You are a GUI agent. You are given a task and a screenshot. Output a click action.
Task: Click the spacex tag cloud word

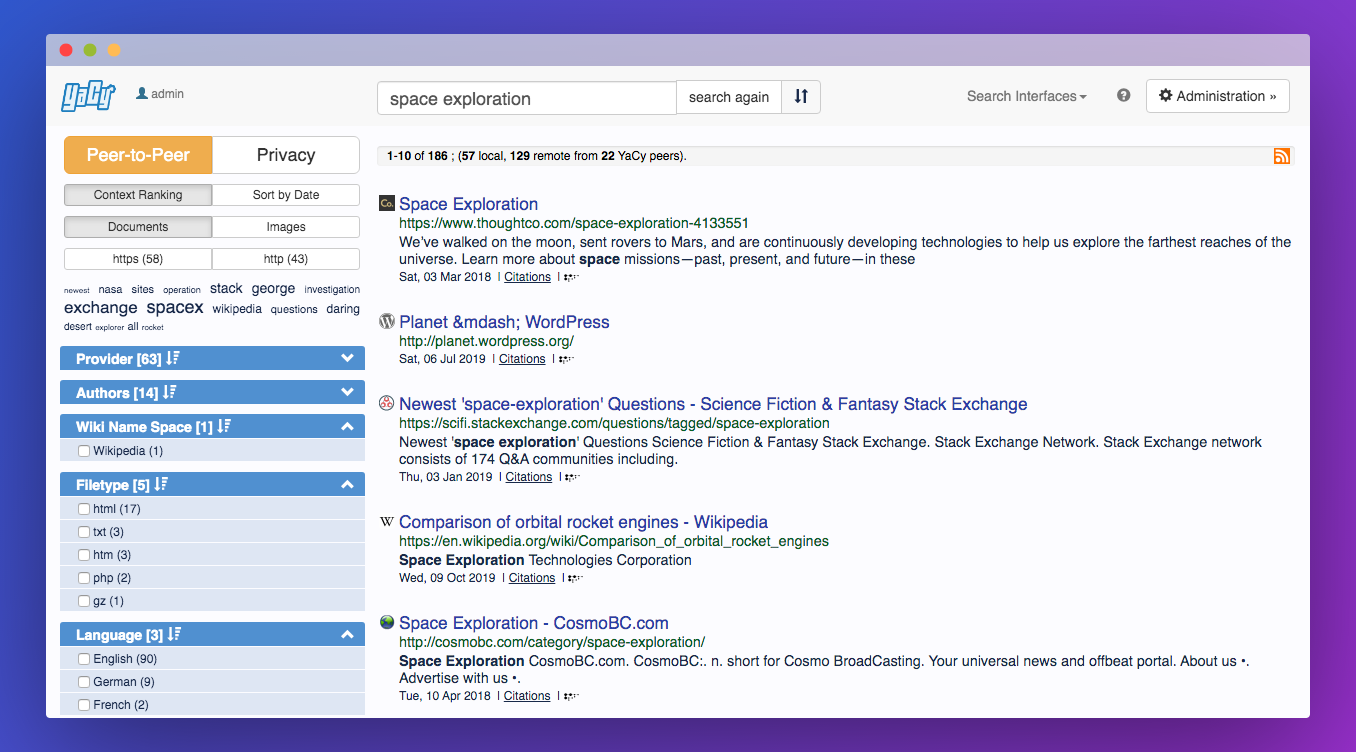coord(175,308)
